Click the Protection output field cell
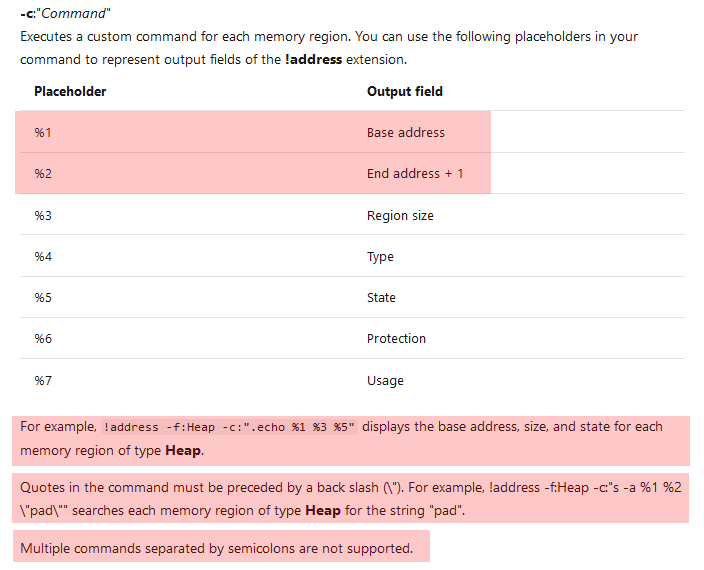The image size is (704, 570). point(396,338)
